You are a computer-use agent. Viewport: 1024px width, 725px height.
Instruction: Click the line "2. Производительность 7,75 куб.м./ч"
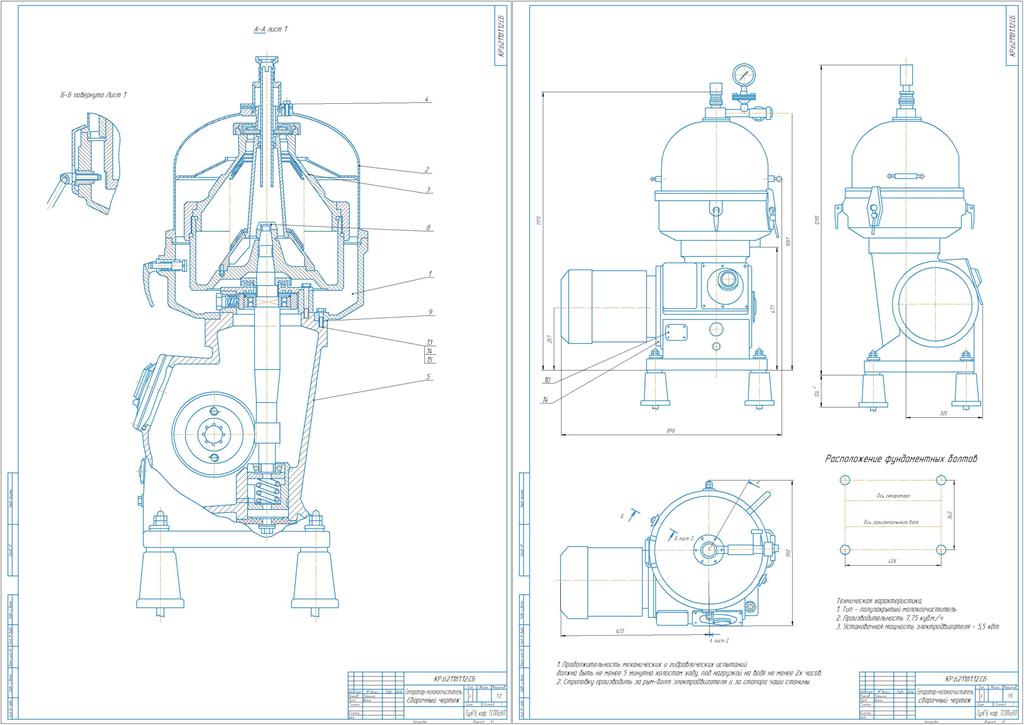tap(888, 617)
